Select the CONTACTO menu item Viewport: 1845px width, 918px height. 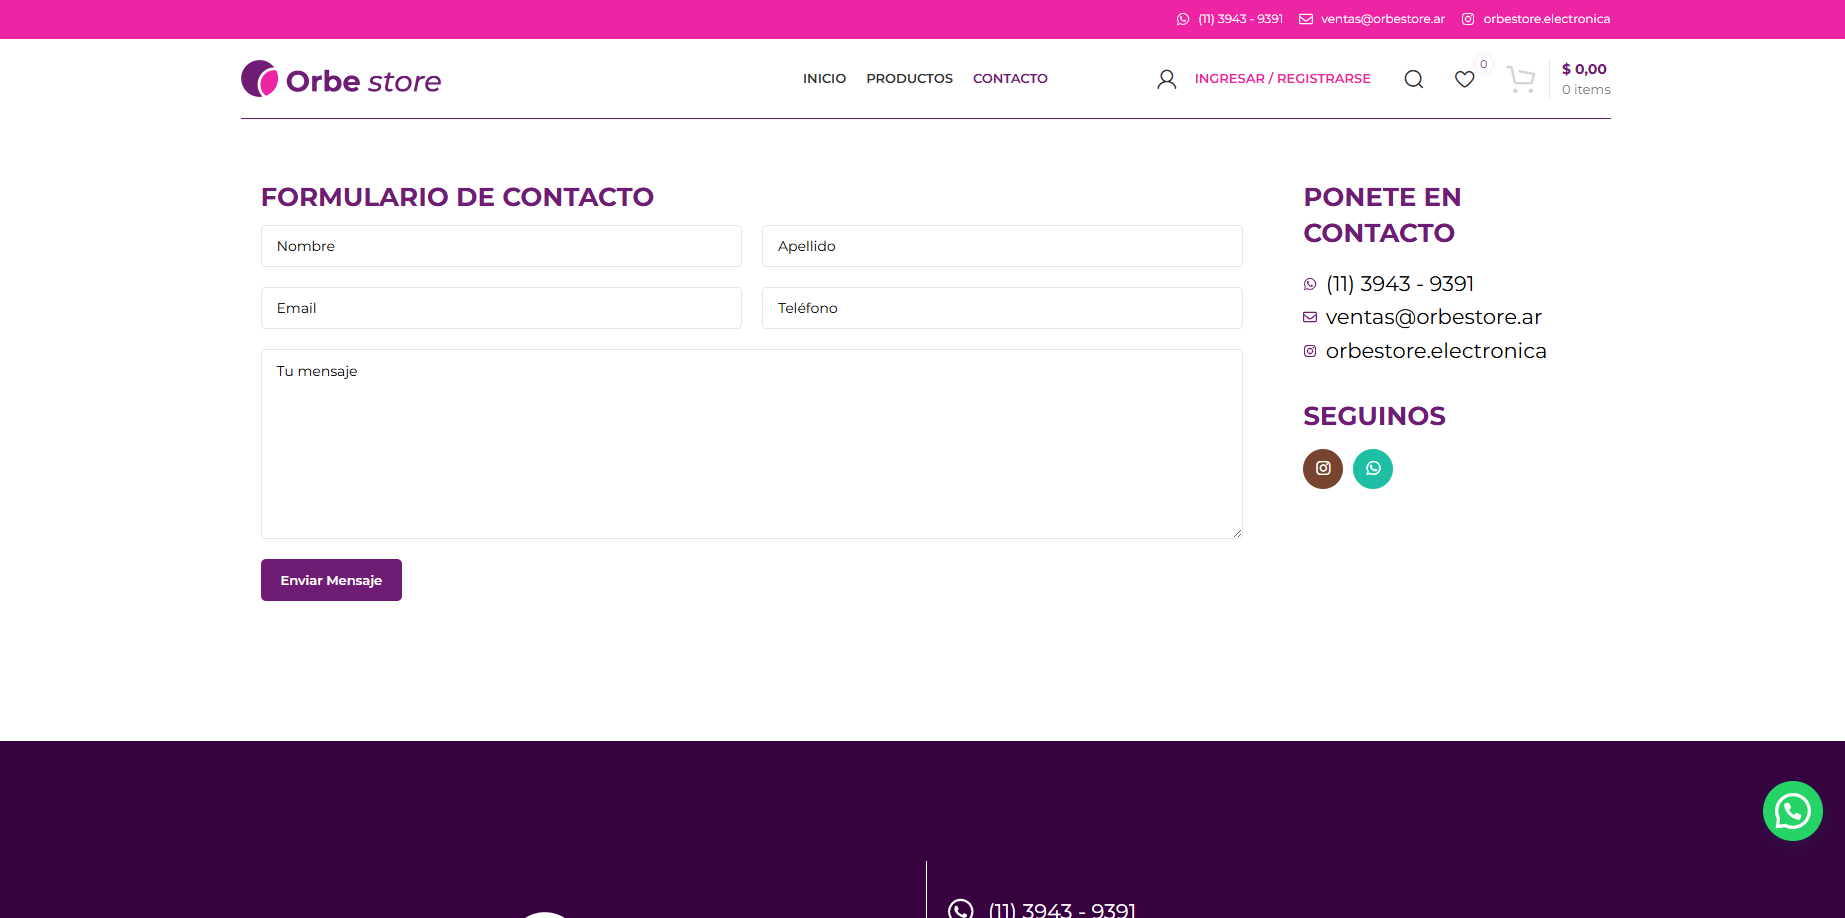coord(1010,79)
